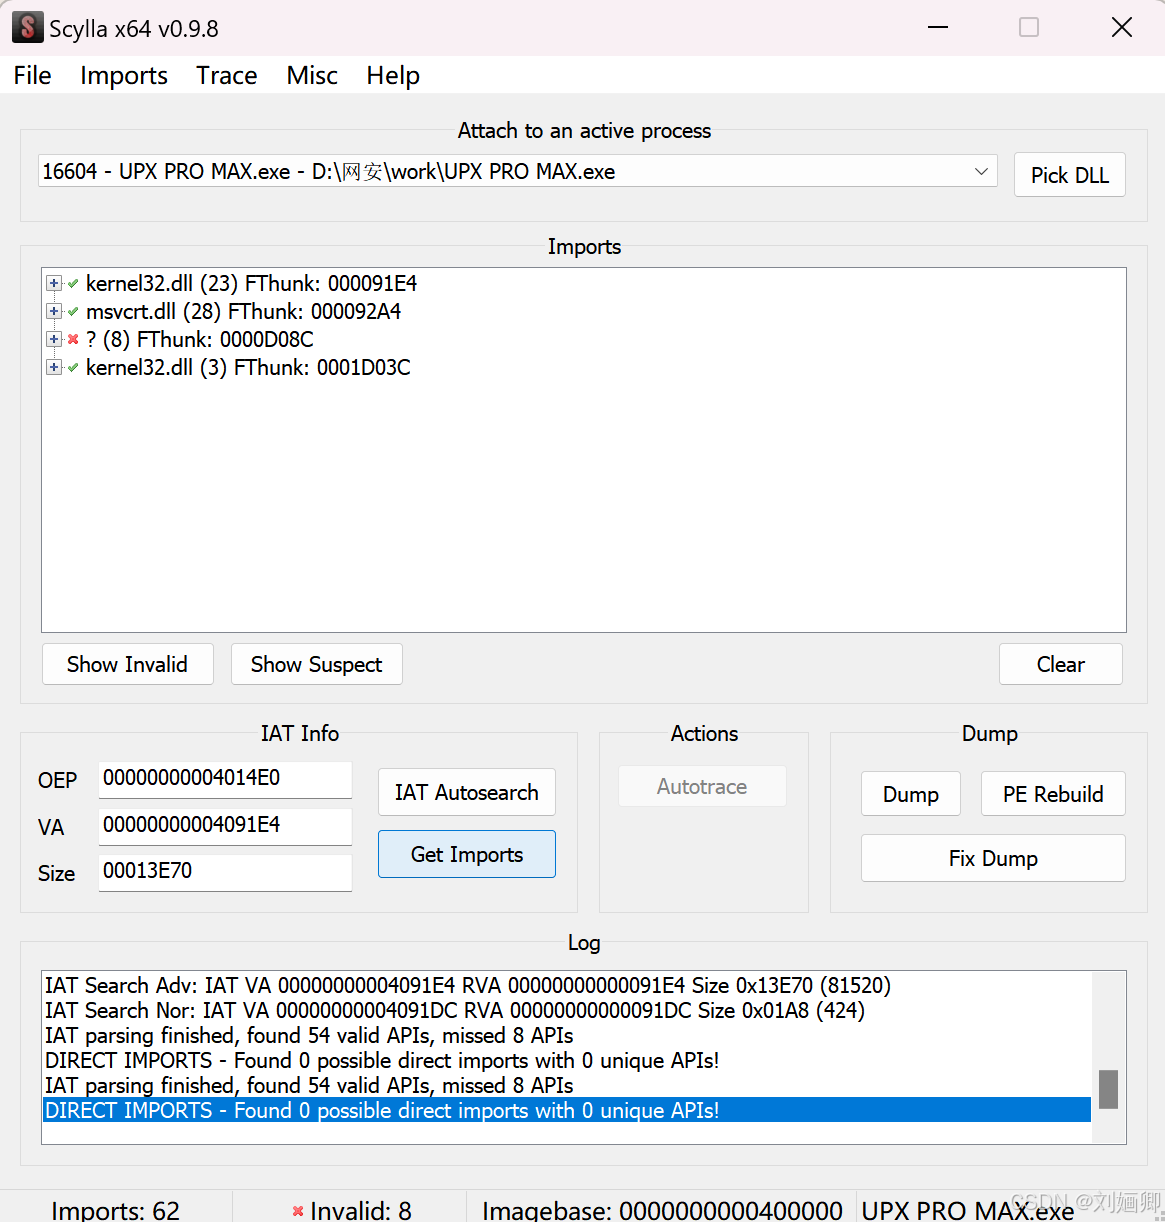Click the Scylla logo in the title bar
This screenshot has width=1165, height=1222.
point(27,26)
